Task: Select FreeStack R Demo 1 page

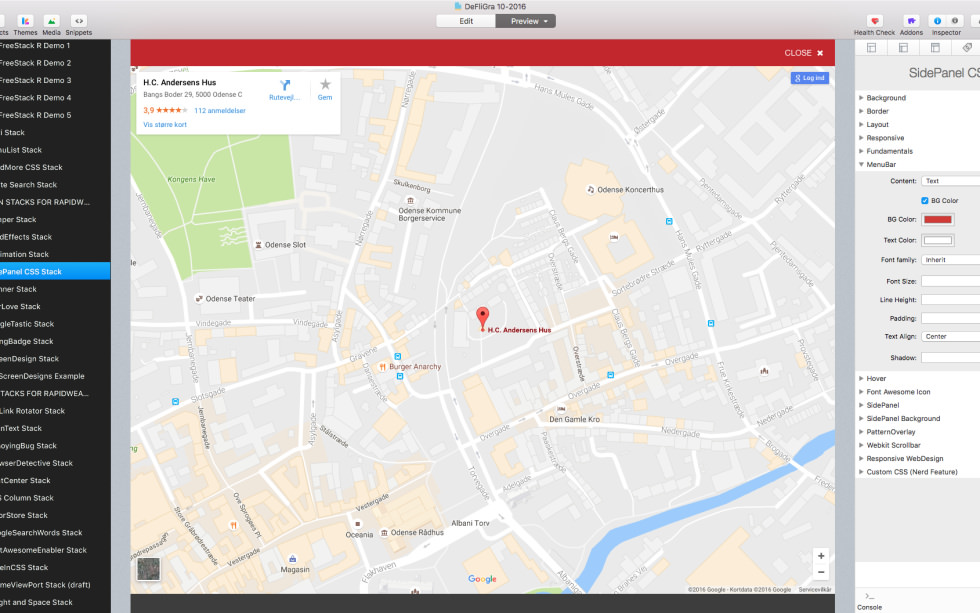Action: 55,46
